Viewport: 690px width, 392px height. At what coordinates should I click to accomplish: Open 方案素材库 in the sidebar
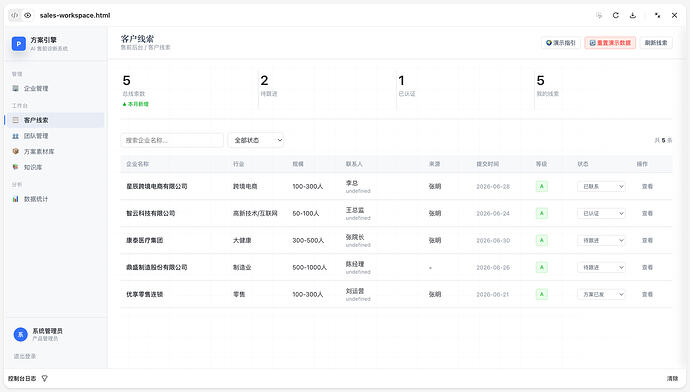click(x=55, y=151)
